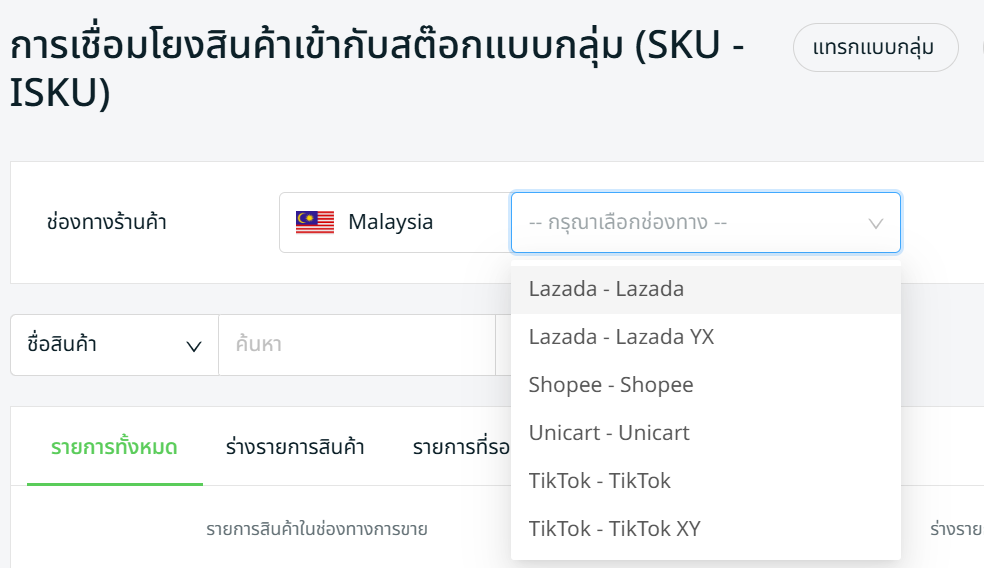Click the ค้นหา search input field
Viewport: 984px width, 568px height.
(356, 345)
